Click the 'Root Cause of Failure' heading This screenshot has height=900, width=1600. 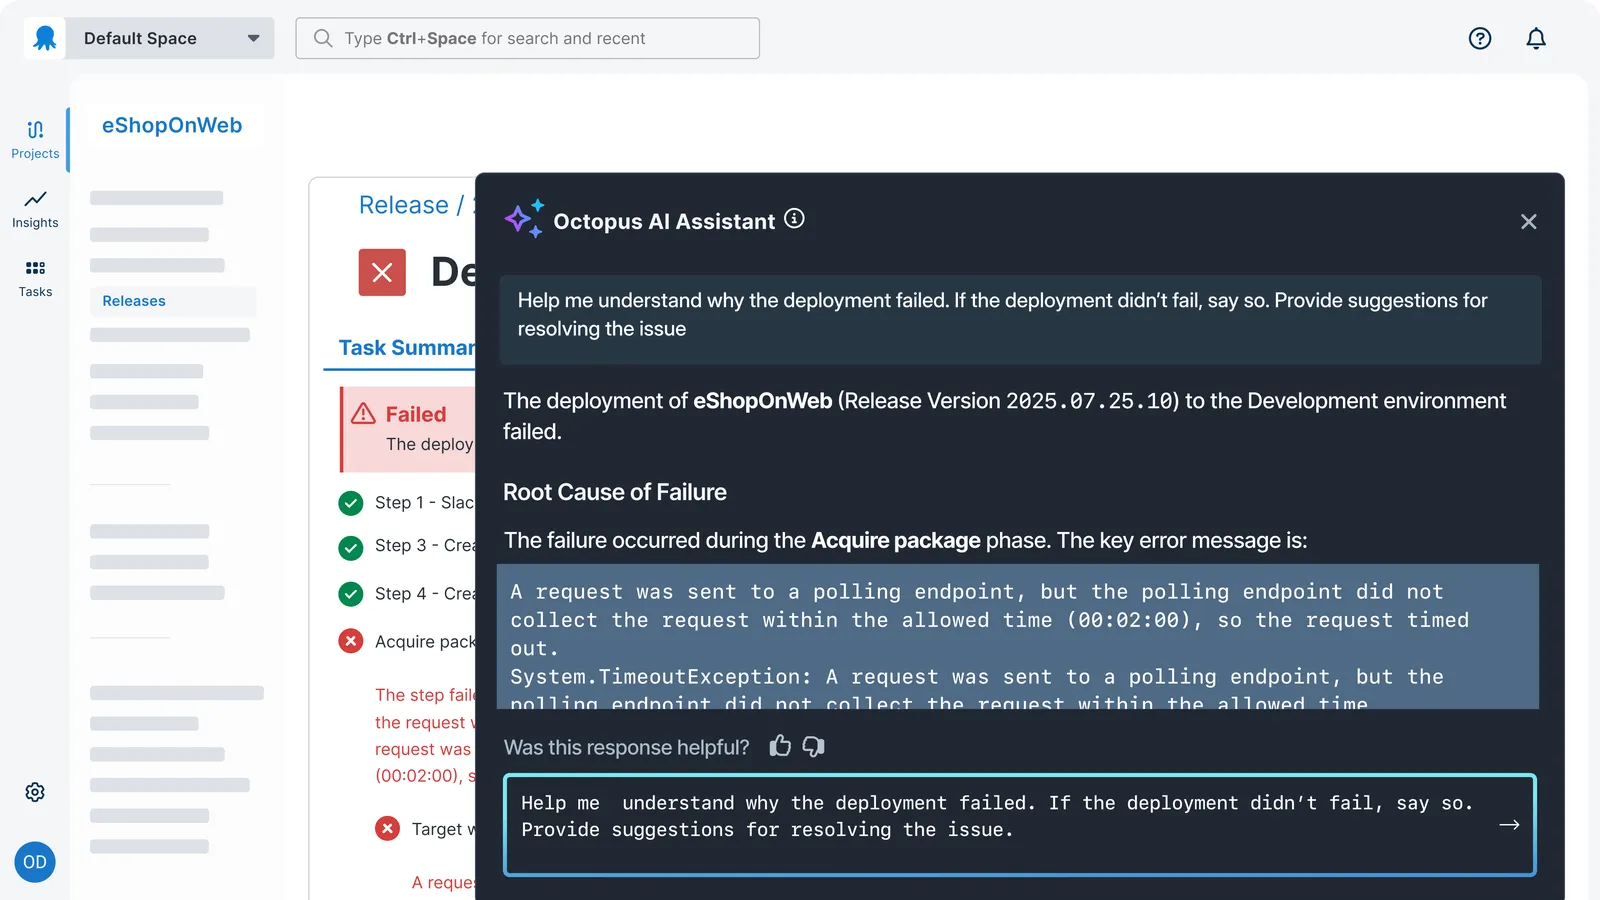pyautogui.click(x=615, y=492)
